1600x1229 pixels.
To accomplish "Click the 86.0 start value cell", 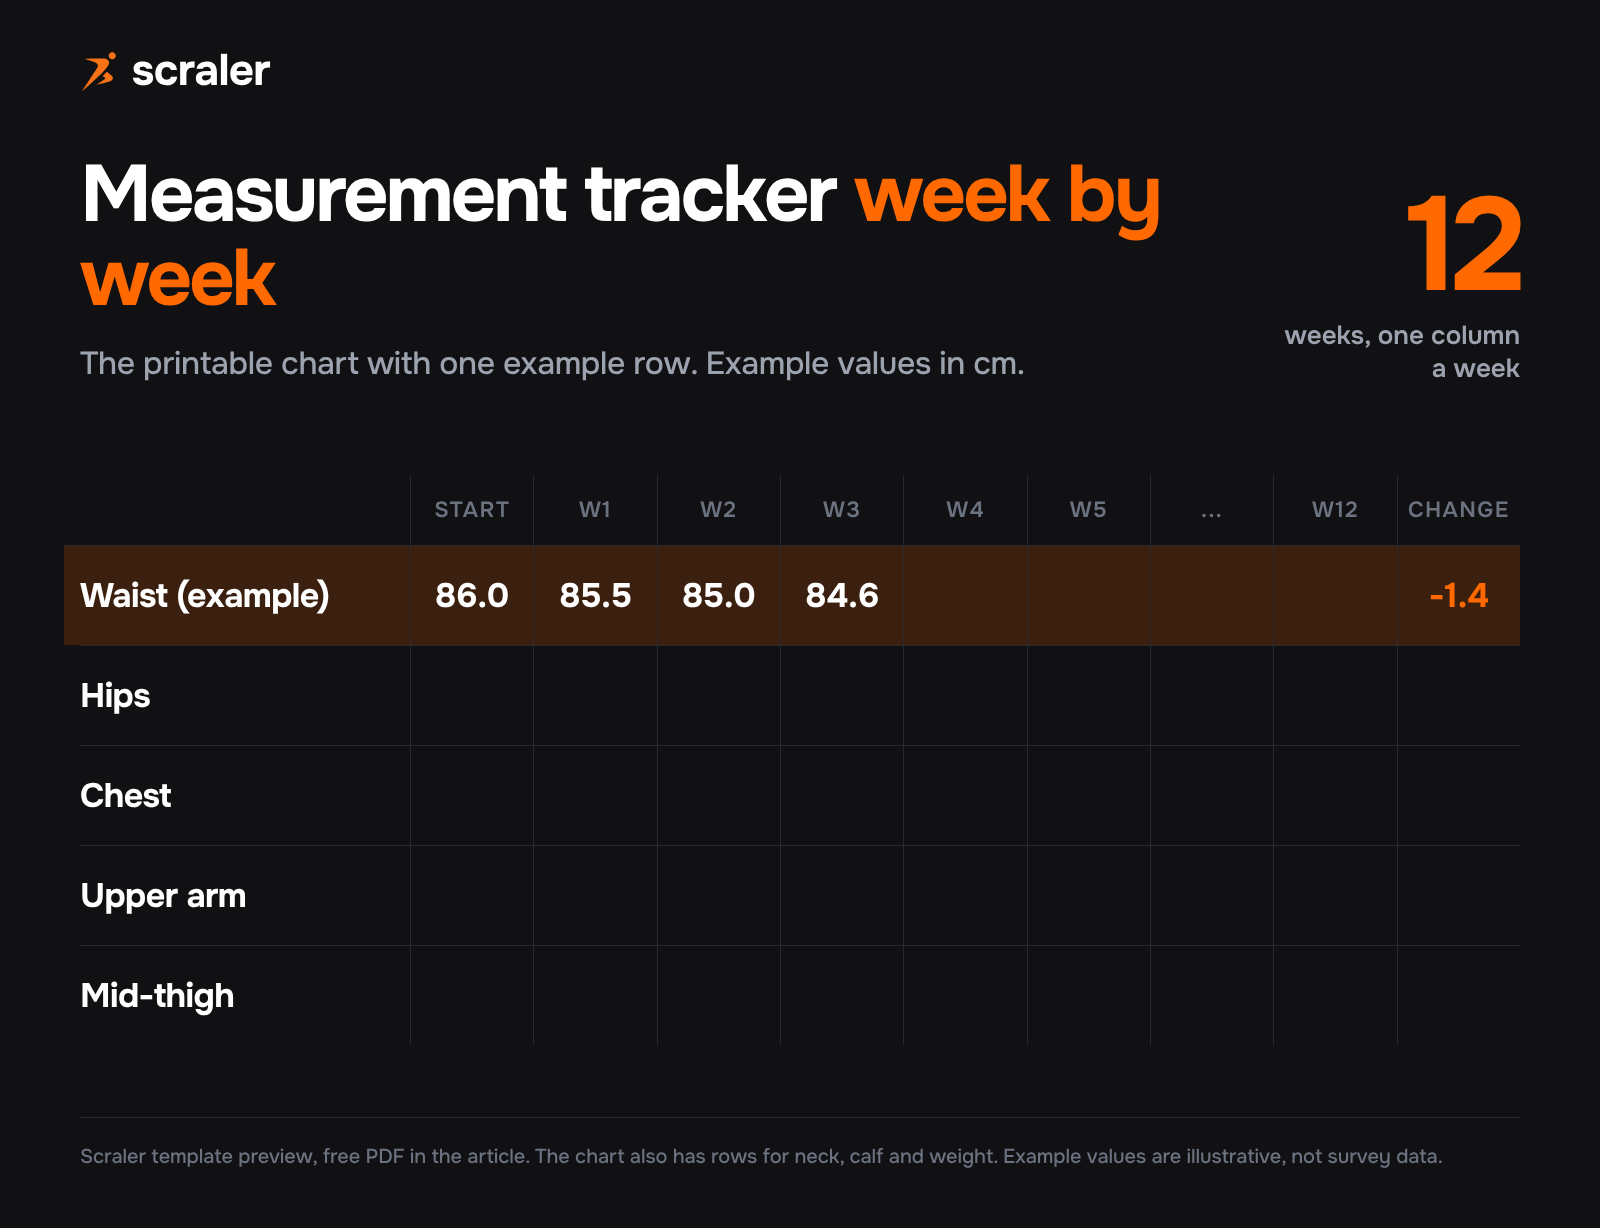I will (472, 596).
